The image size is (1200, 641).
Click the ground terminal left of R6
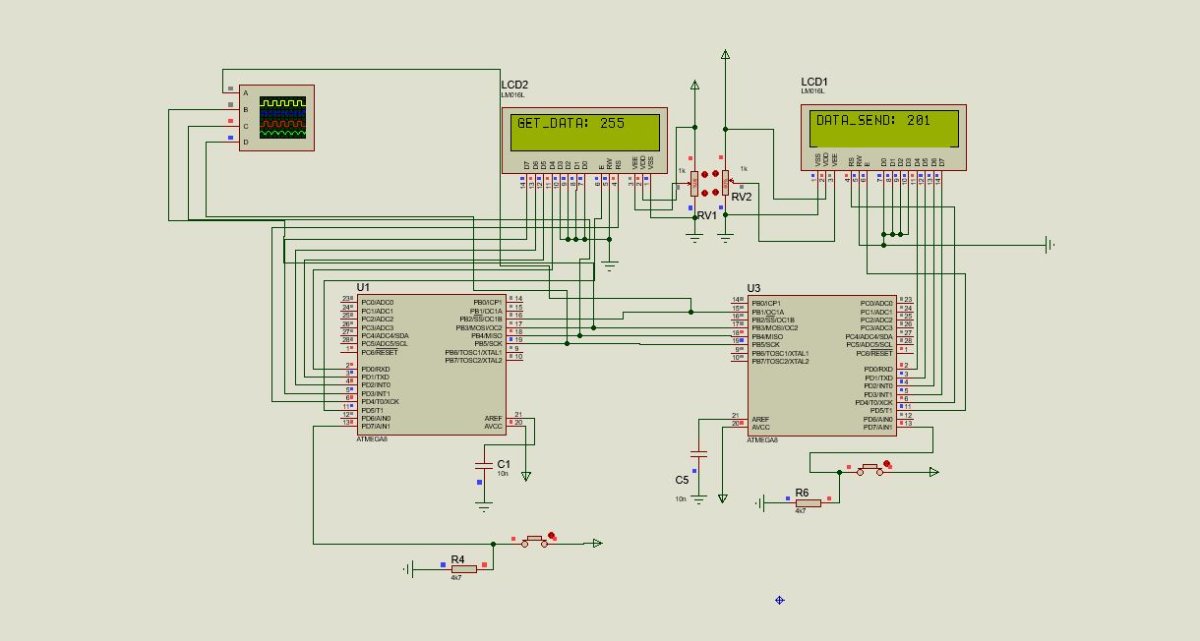point(761,501)
